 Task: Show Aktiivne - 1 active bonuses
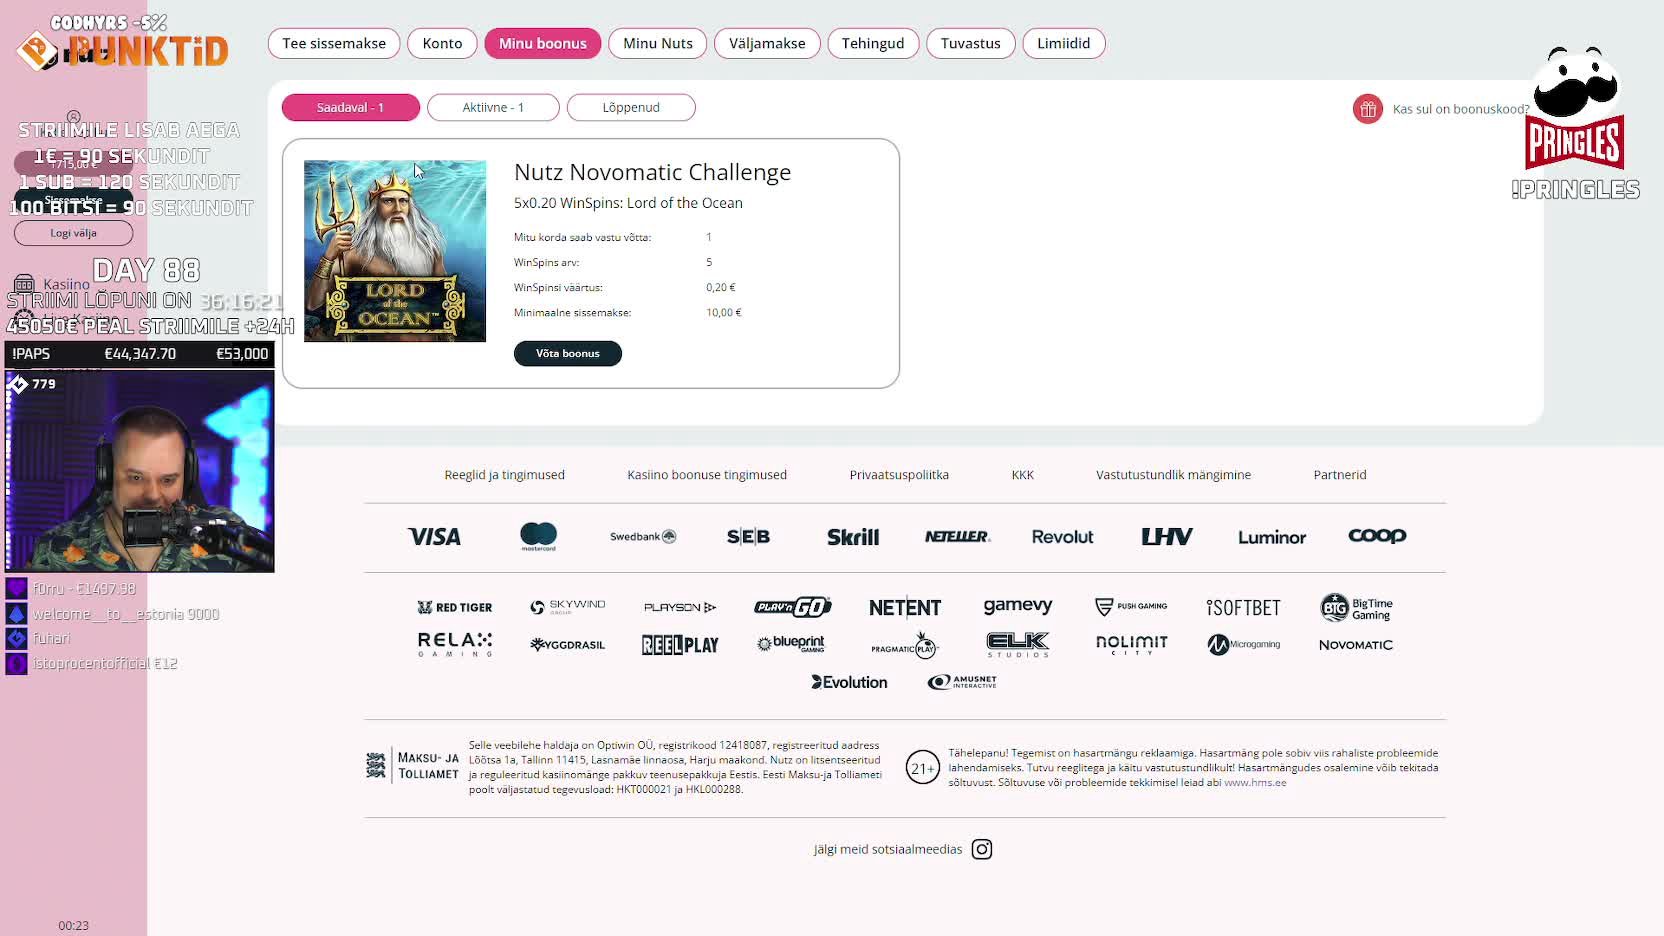(493, 107)
